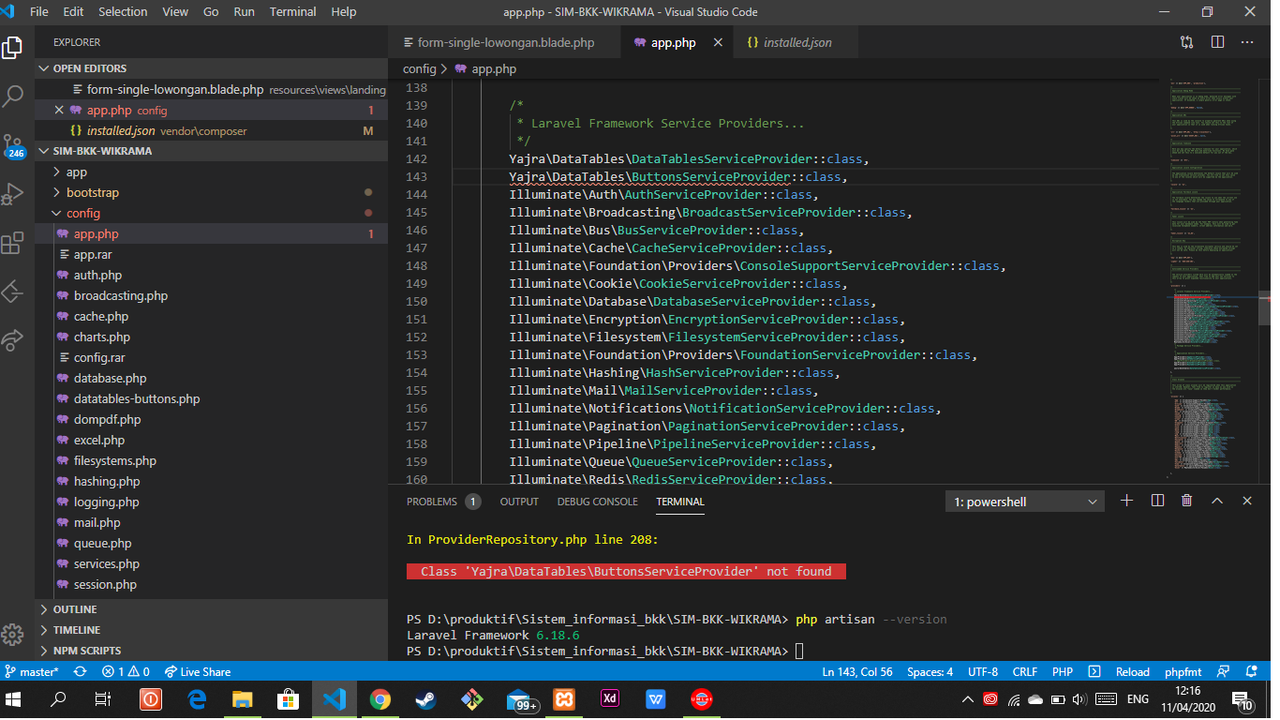The width and height of the screenshot is (1280, 720).
Task: Open database.php in the explorer
Action: point(110,378)
